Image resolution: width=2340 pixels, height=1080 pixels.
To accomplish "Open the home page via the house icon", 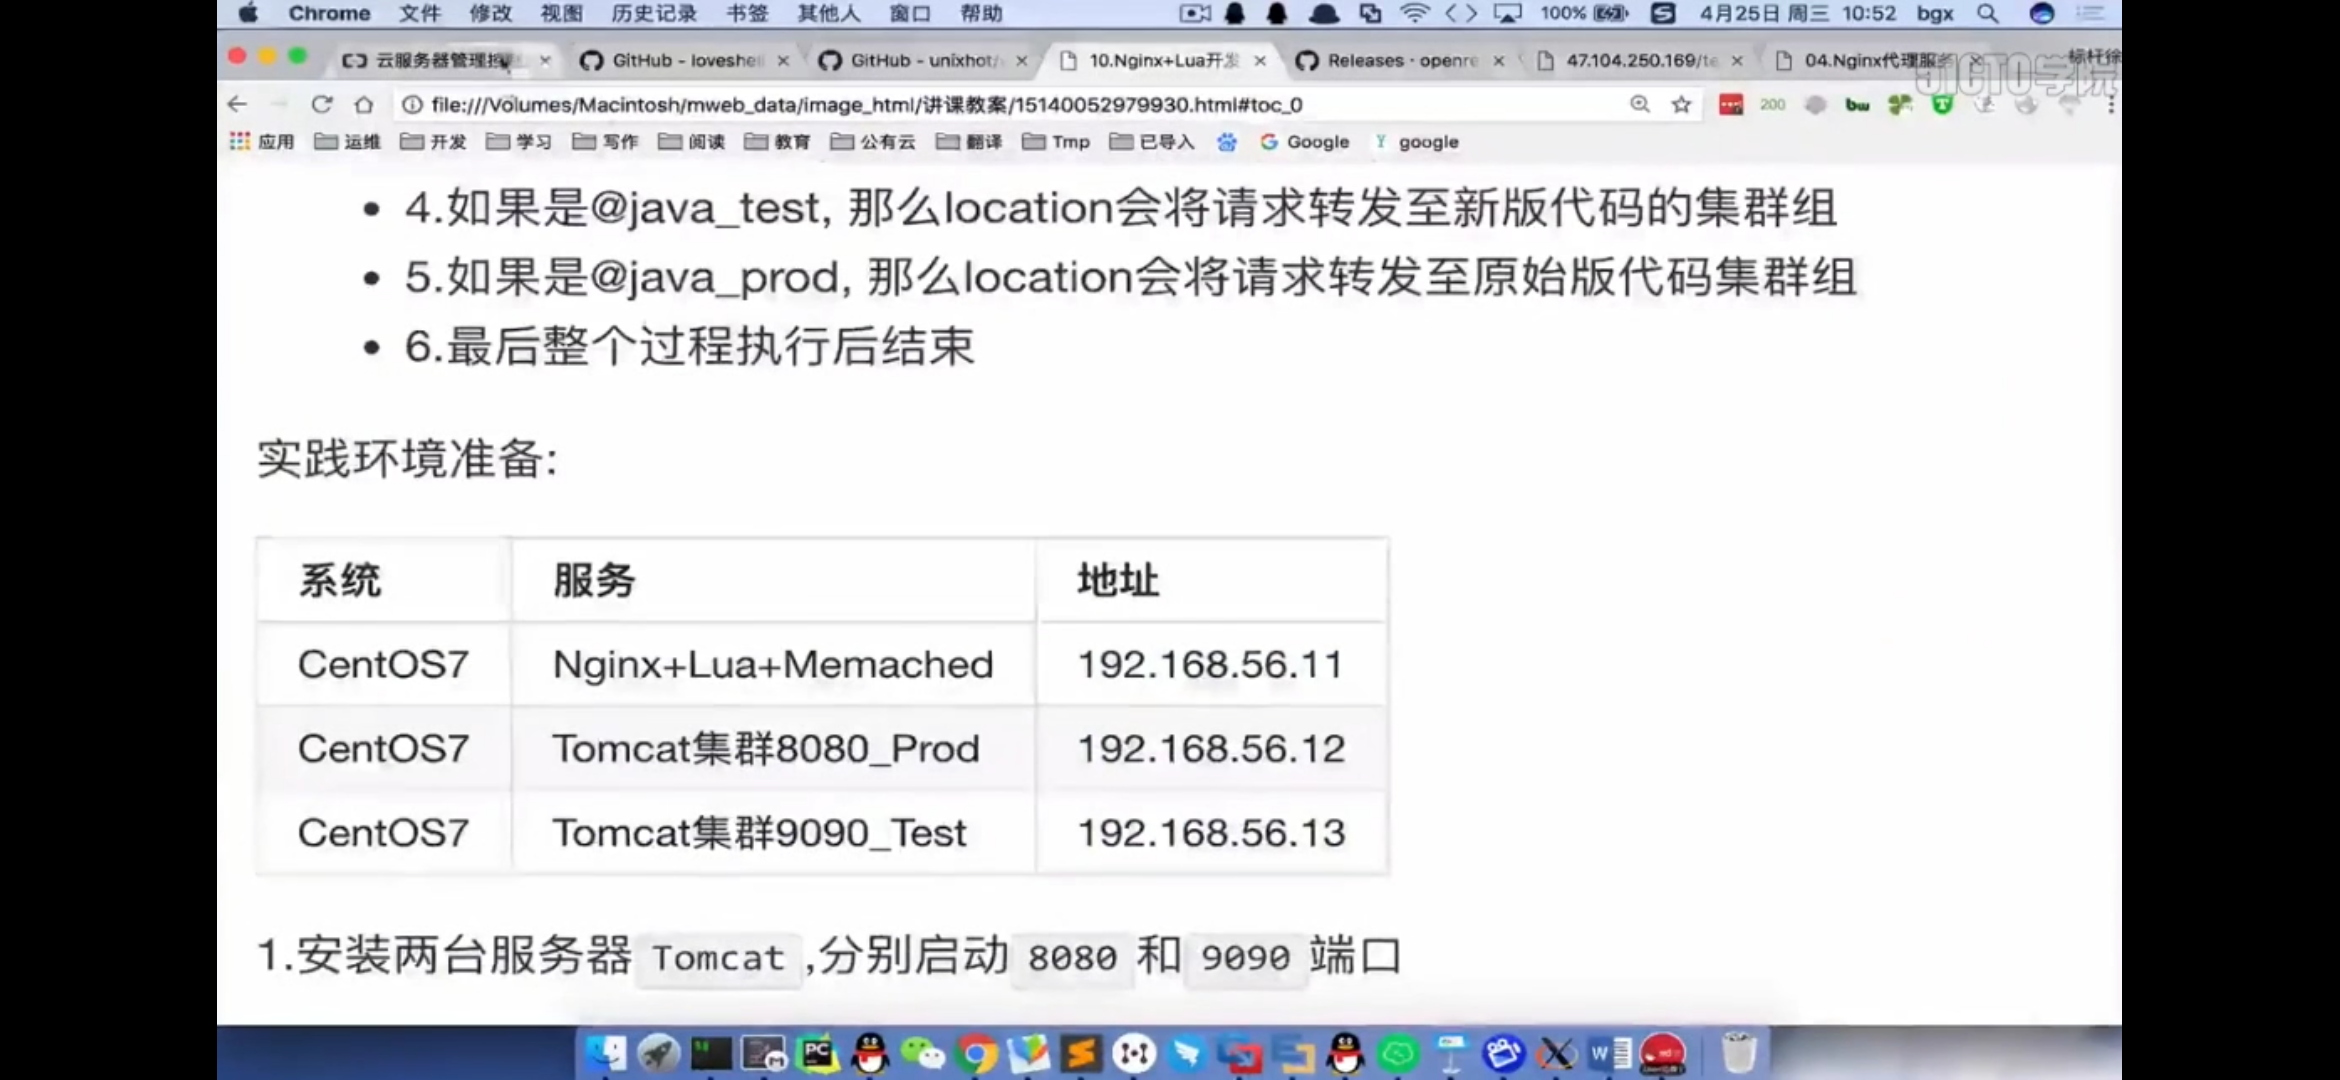I will (364, 104).
